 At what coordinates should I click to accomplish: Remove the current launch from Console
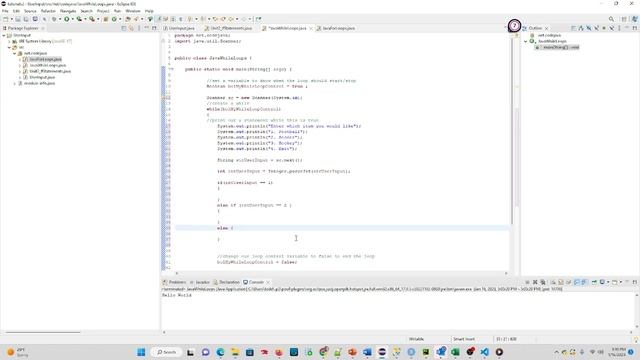tap(535, 282)
